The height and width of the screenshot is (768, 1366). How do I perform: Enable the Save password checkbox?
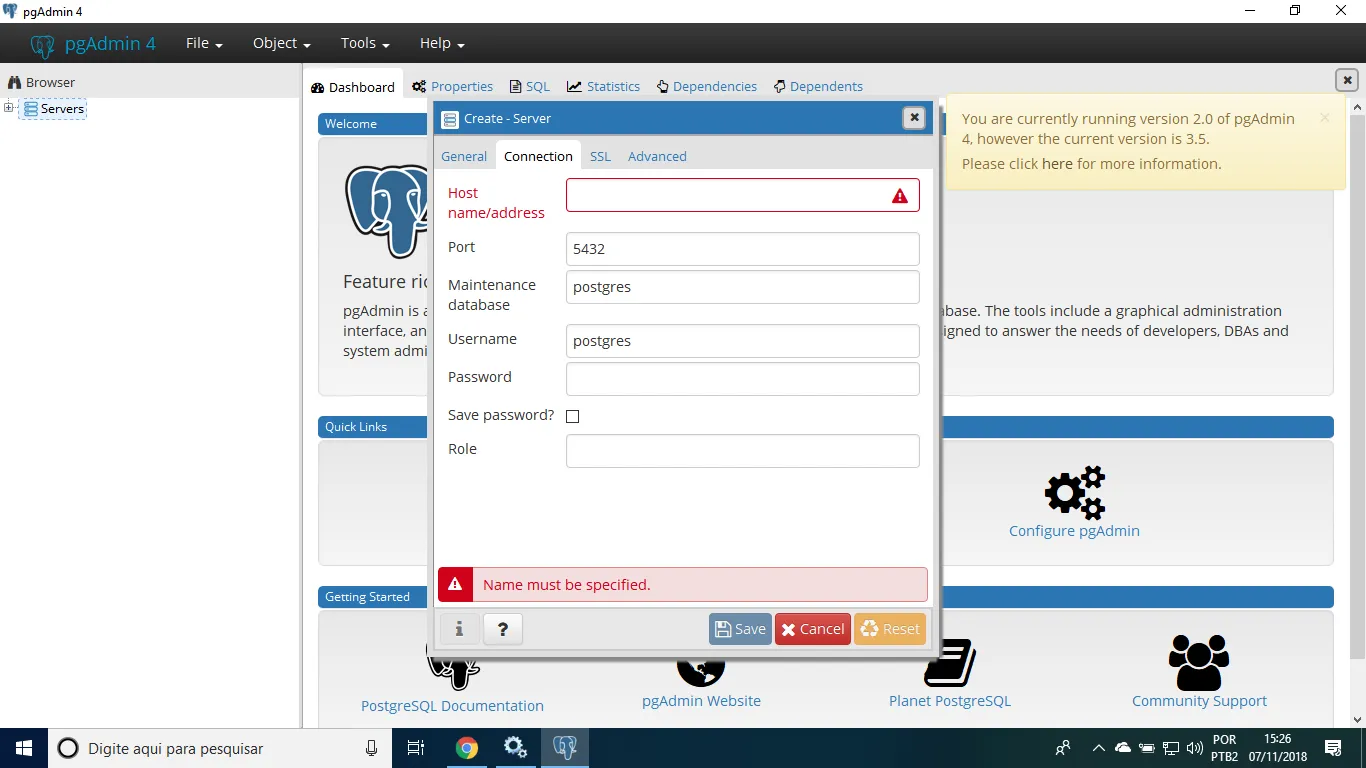pyautogui.click(x=573, y=416)
